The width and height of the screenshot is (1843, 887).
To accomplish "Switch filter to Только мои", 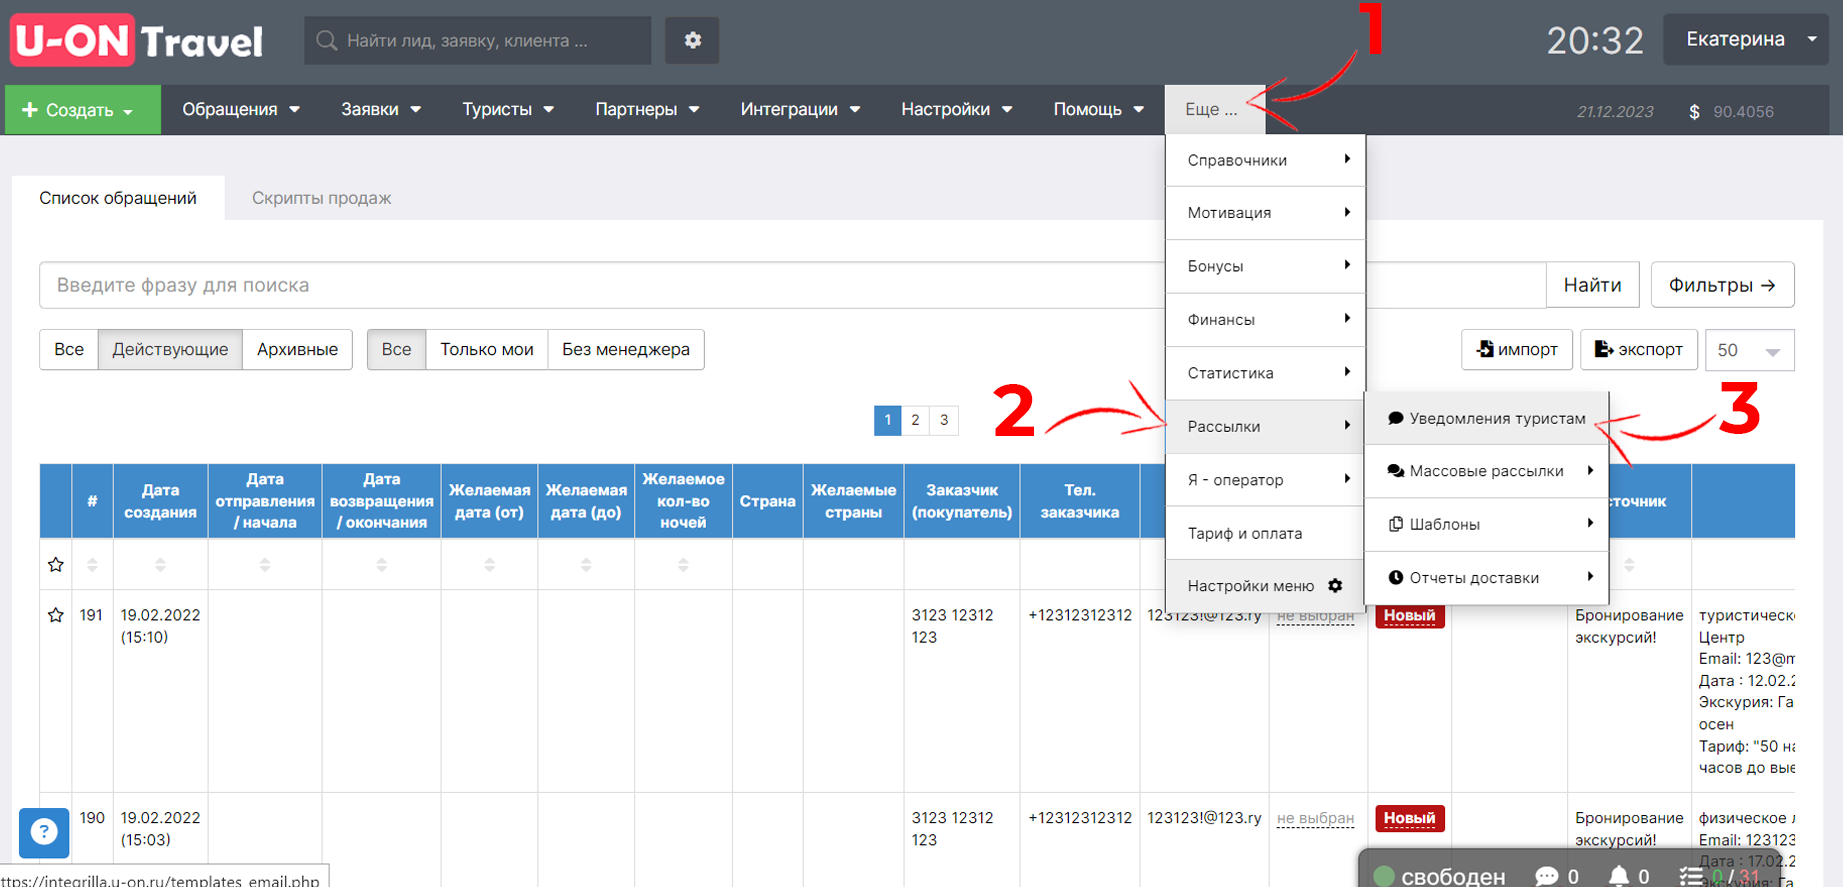I will tap(487, 350).
